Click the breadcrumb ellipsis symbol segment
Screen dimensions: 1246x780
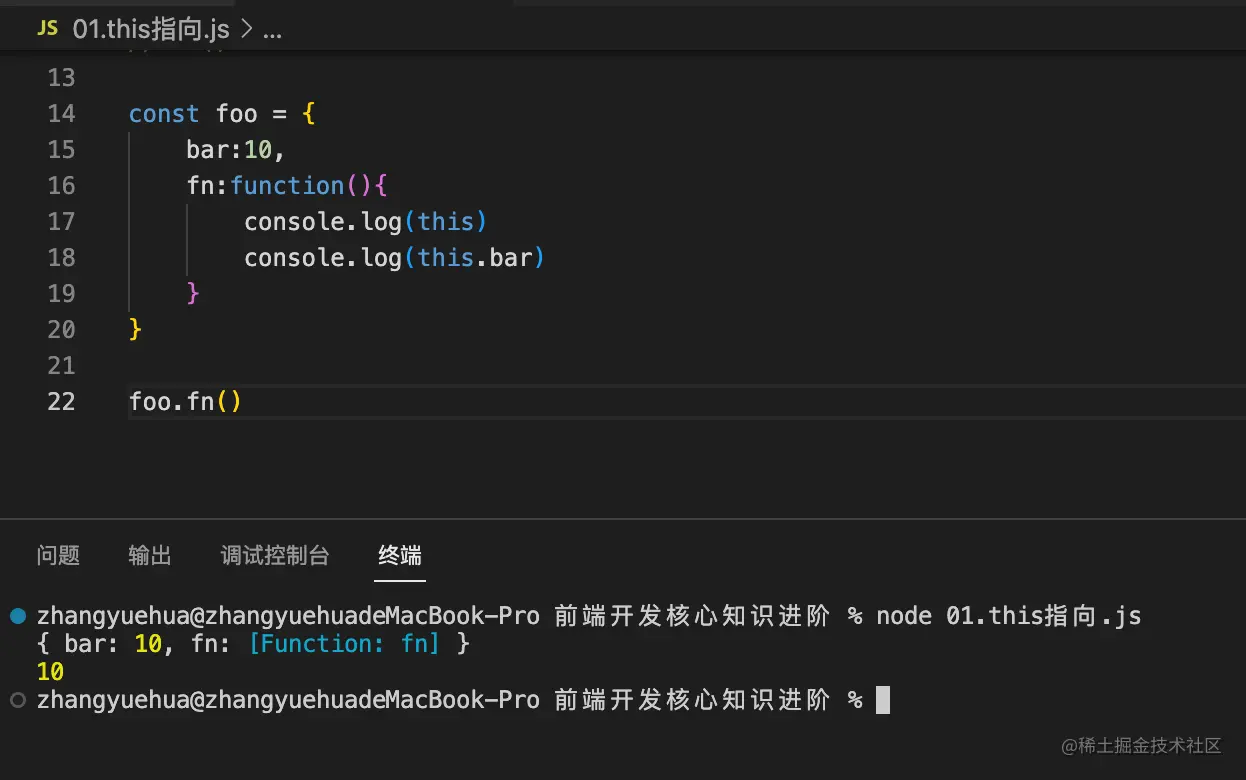point(272,31)
